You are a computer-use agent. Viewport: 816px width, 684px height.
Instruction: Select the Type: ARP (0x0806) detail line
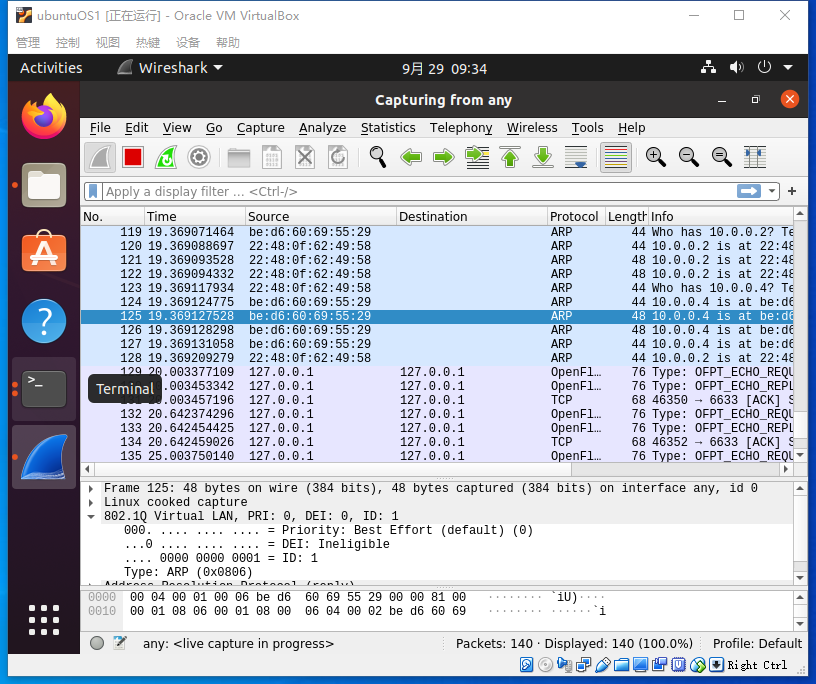click(x=188, y=572)
